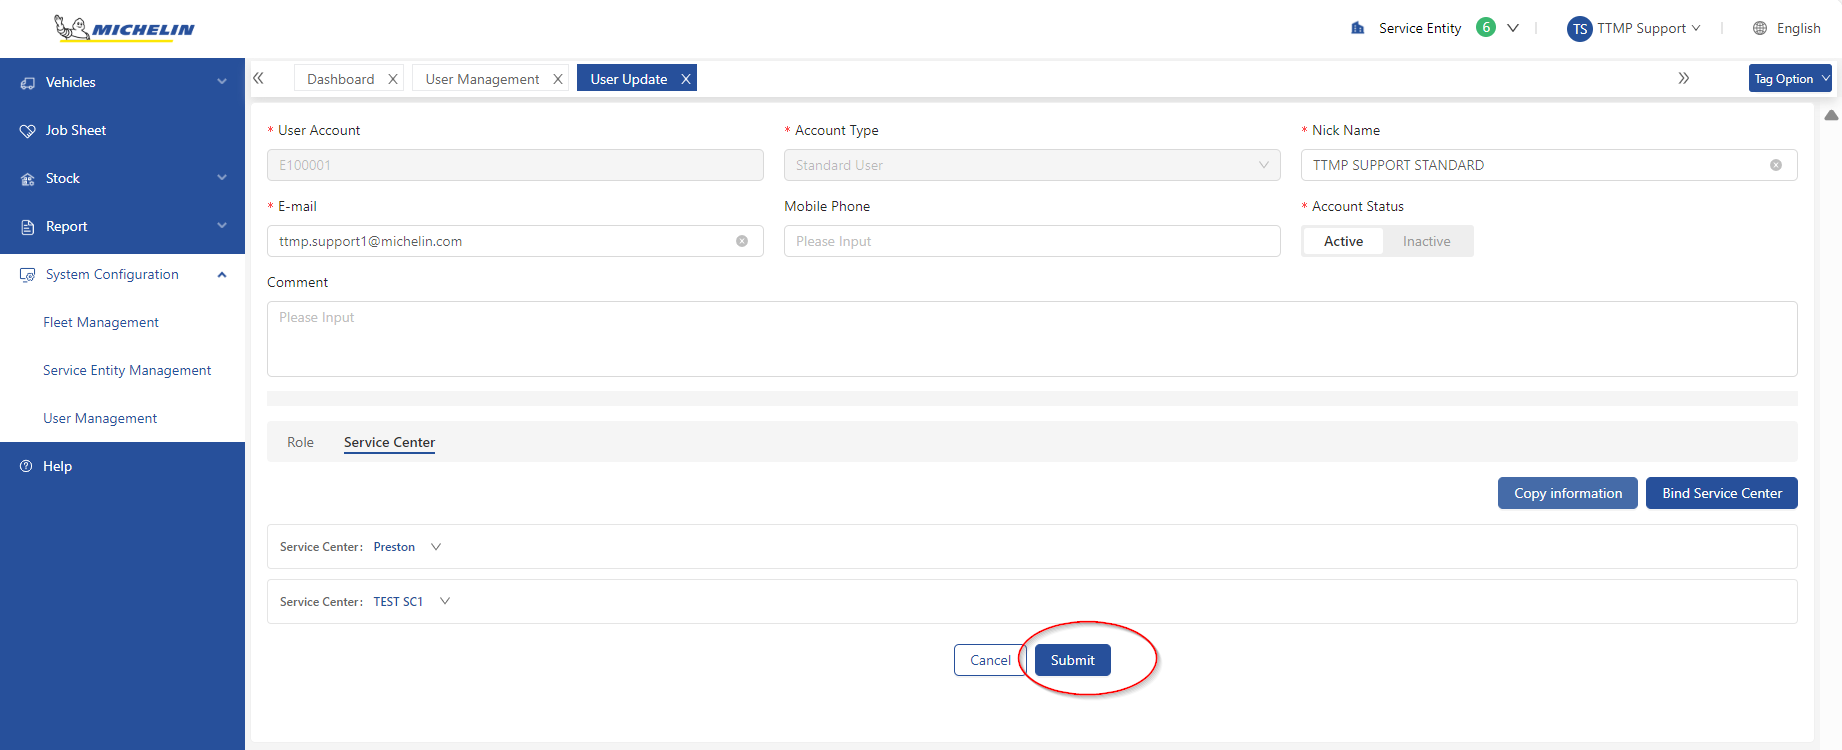Expand the Preston service center row
This screenshot has width=1842, height=750.
point(436,547)
